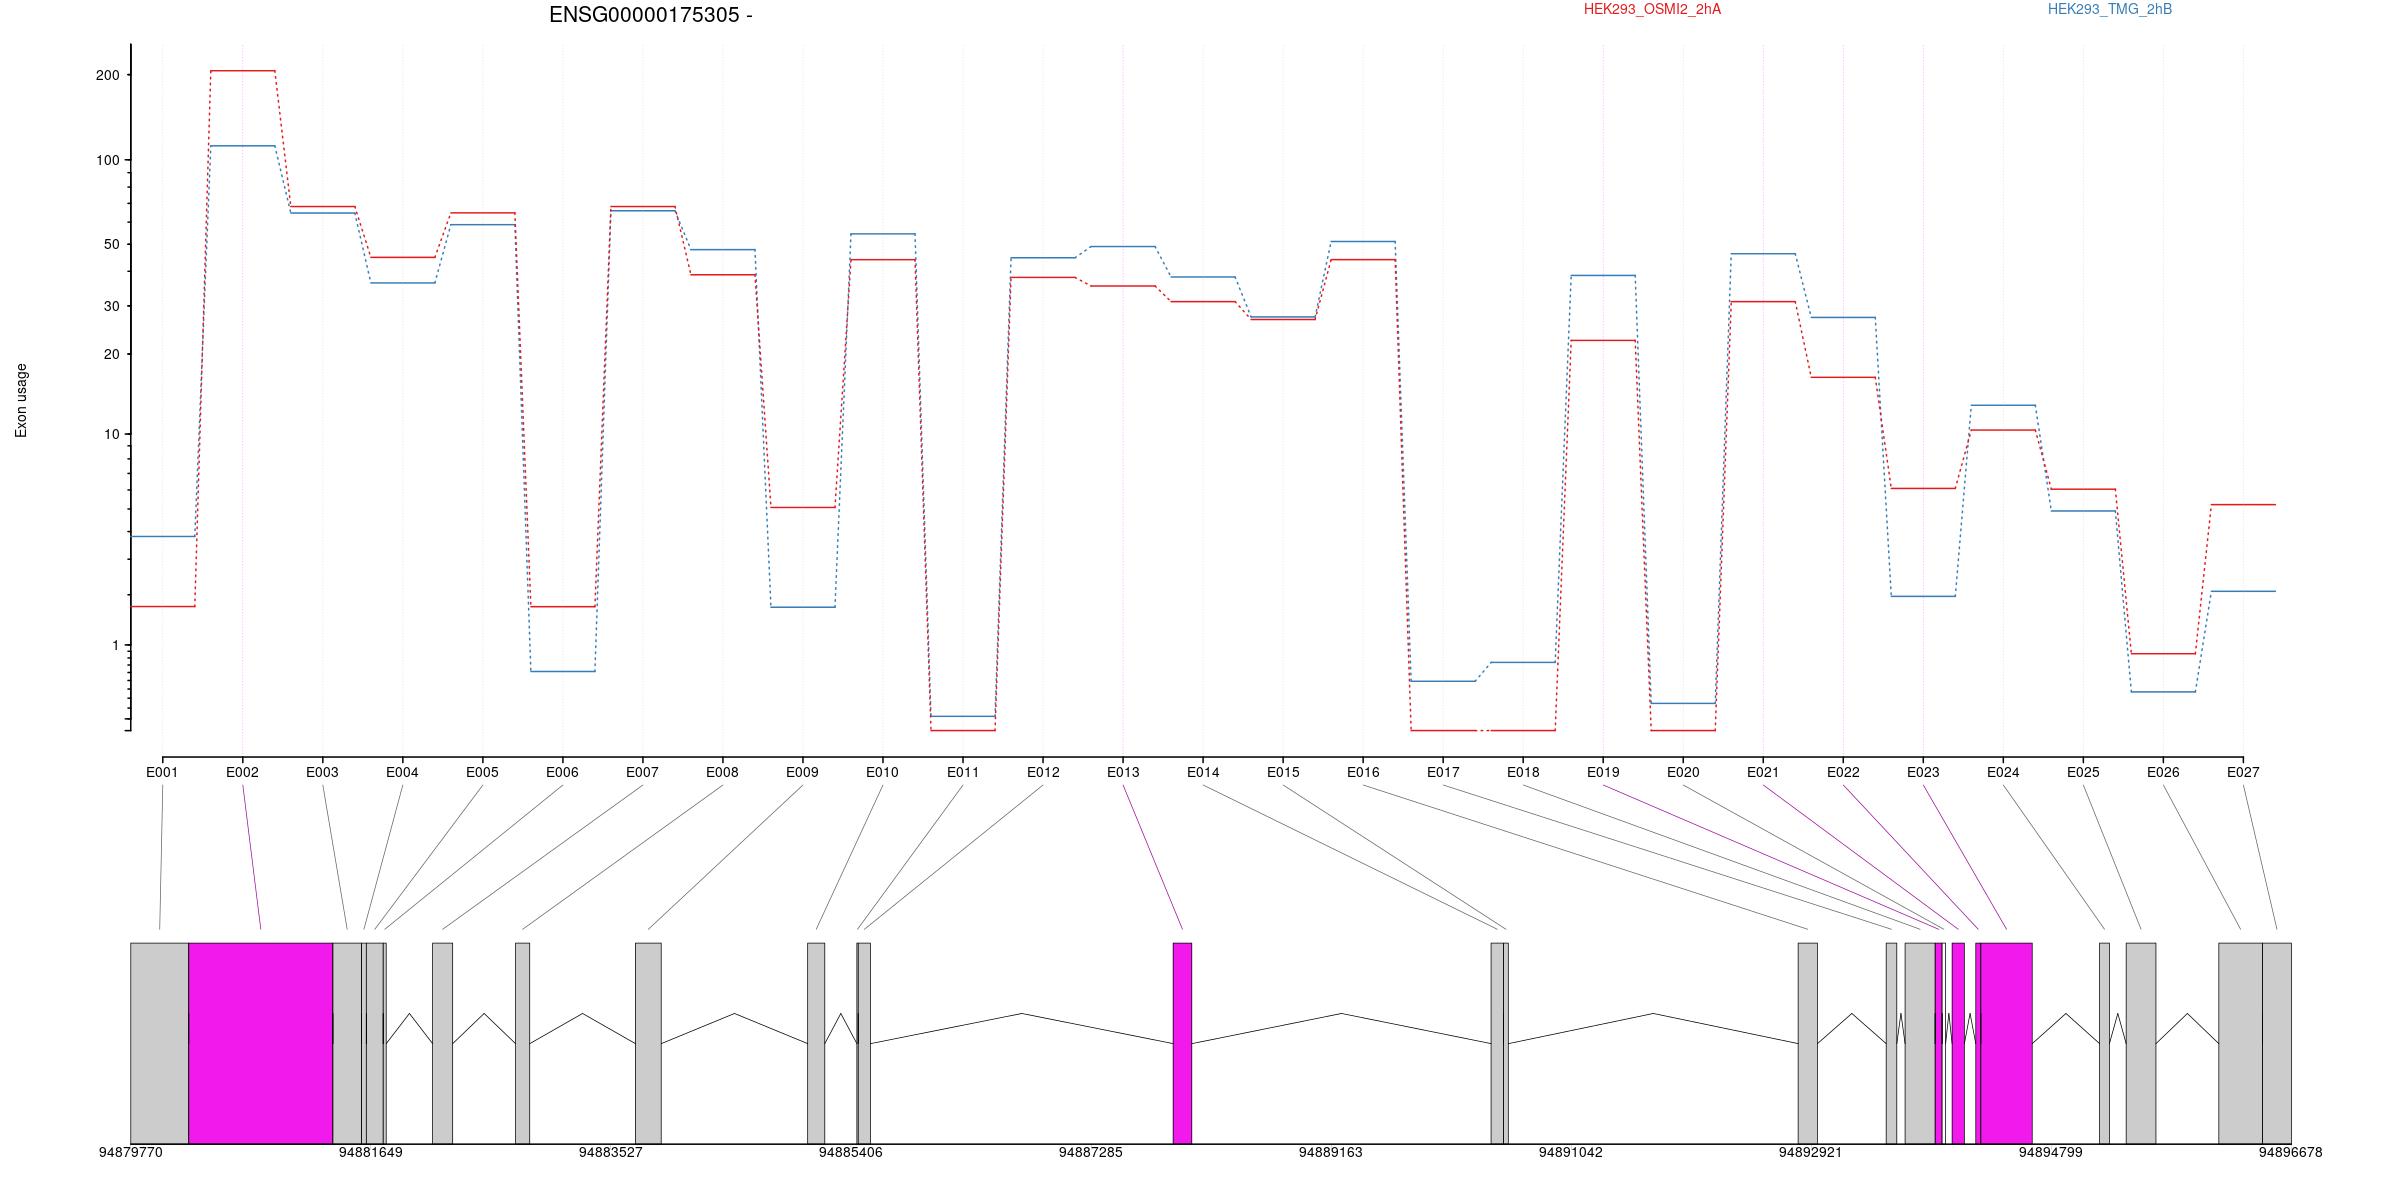2400x1200 pixels.
Task: Click the 10 y-axis tick label
Action: (111, 434)
